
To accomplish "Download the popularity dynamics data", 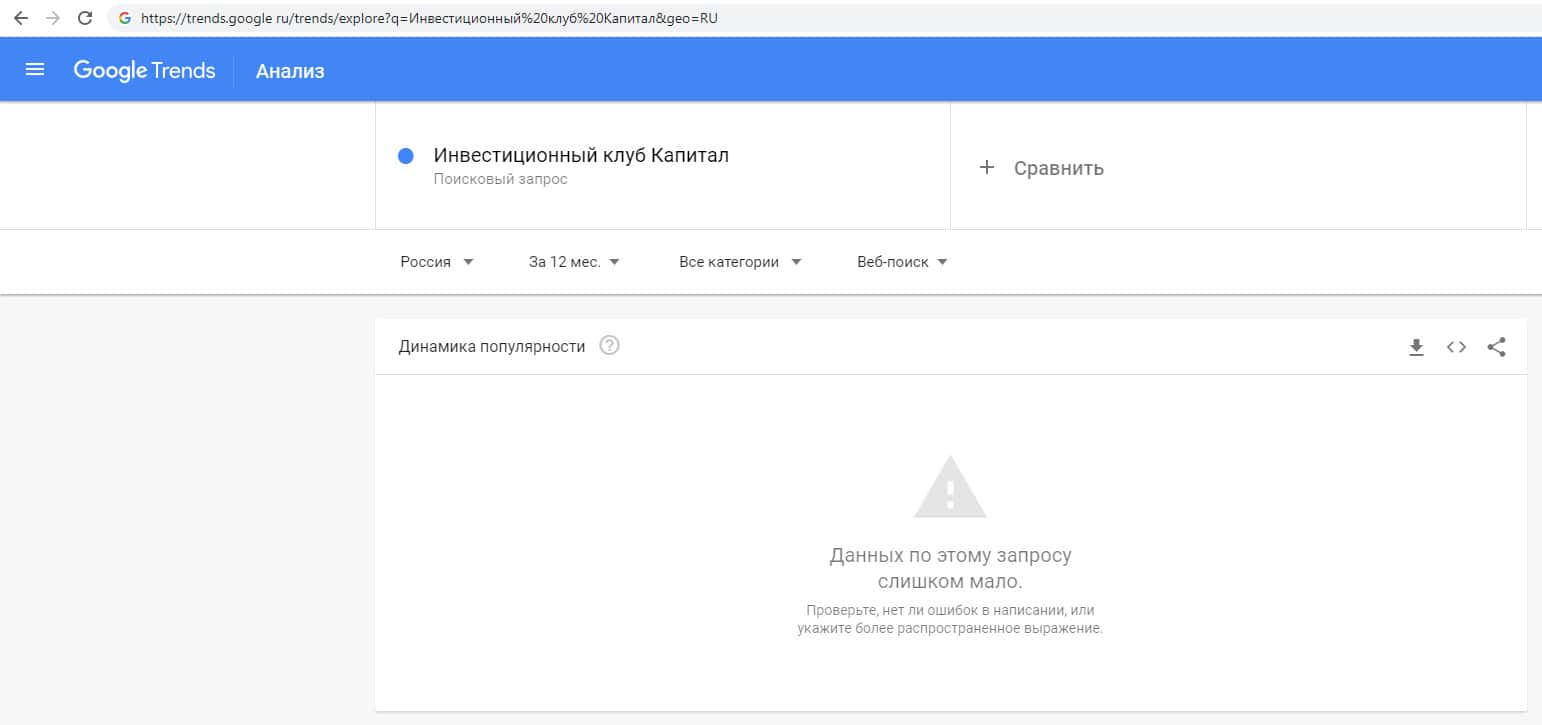I will 1416,347.
